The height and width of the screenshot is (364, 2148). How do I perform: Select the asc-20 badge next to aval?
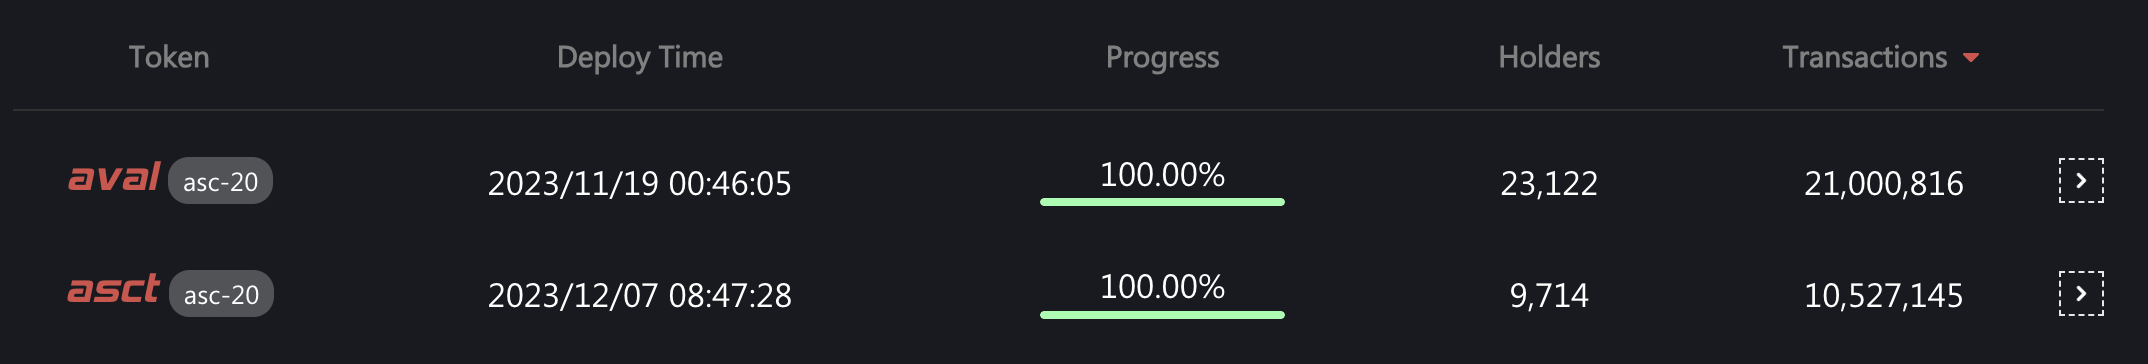pos(220,181)
